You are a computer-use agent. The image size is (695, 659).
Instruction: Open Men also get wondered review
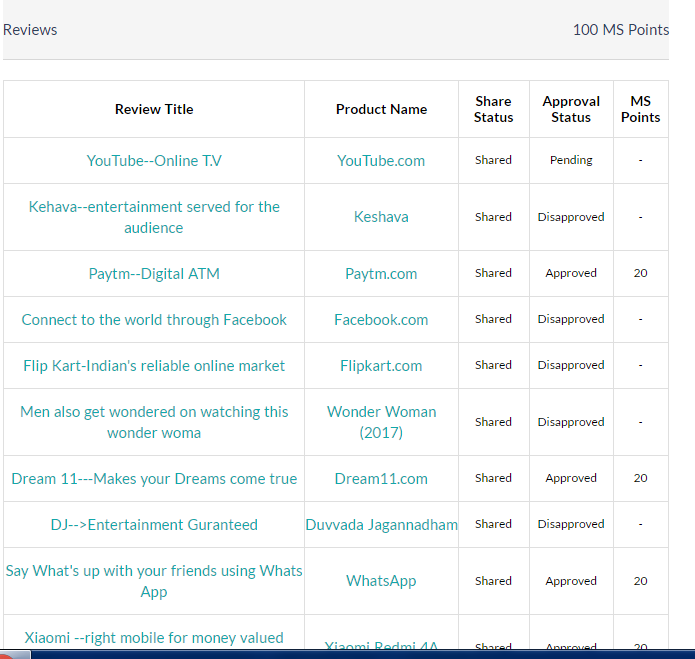(154, 422)
